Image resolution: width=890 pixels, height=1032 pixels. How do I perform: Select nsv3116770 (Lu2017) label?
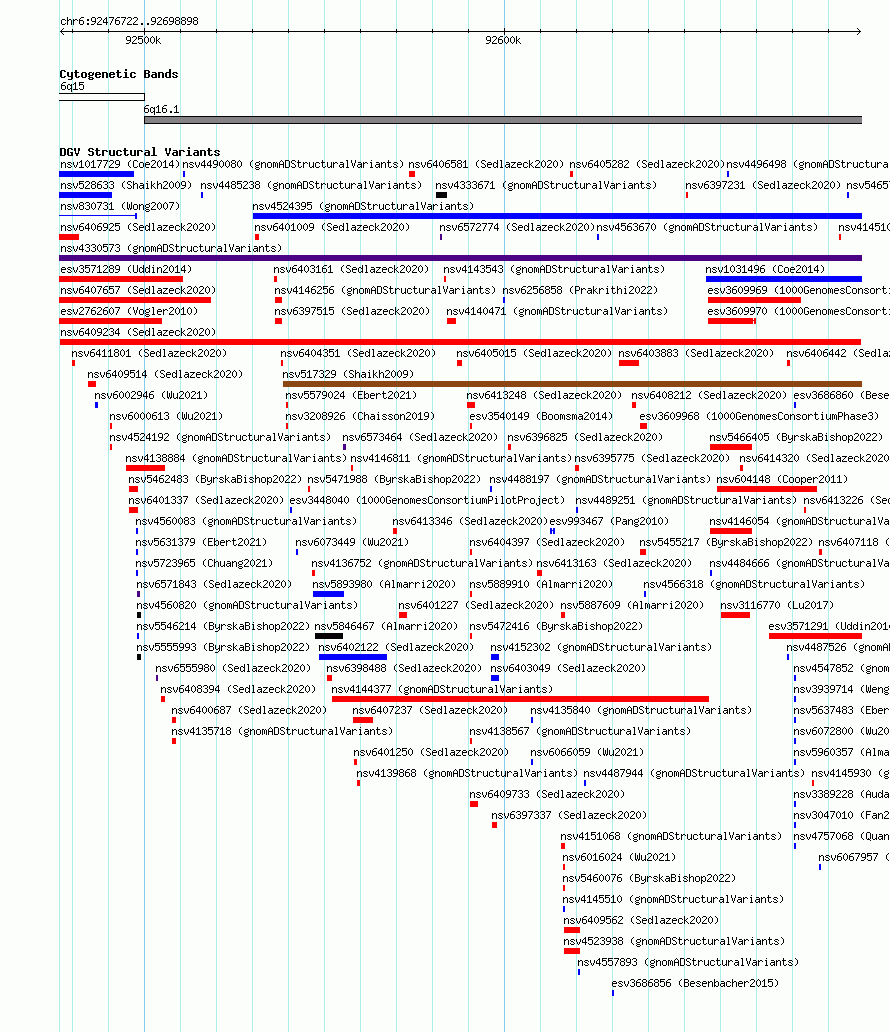pos(777,605)
